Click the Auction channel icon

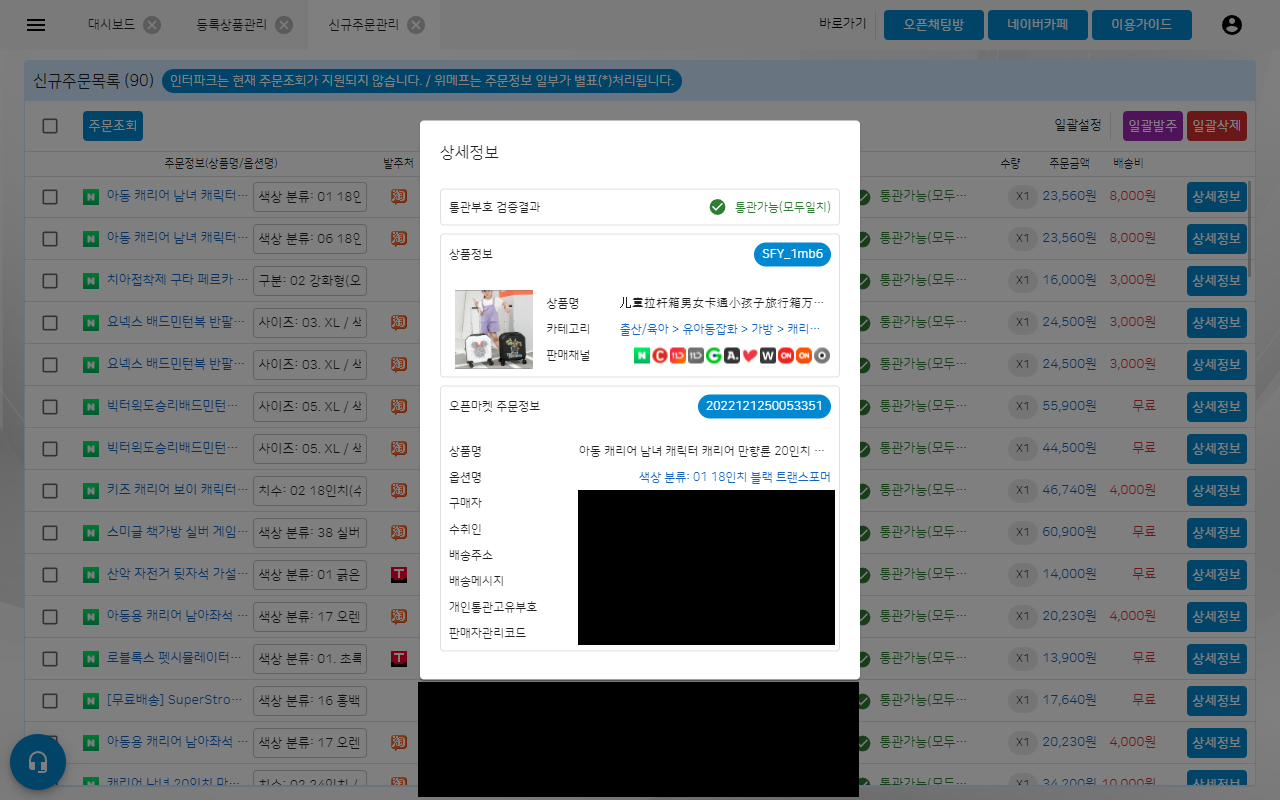tap(731, 355)
